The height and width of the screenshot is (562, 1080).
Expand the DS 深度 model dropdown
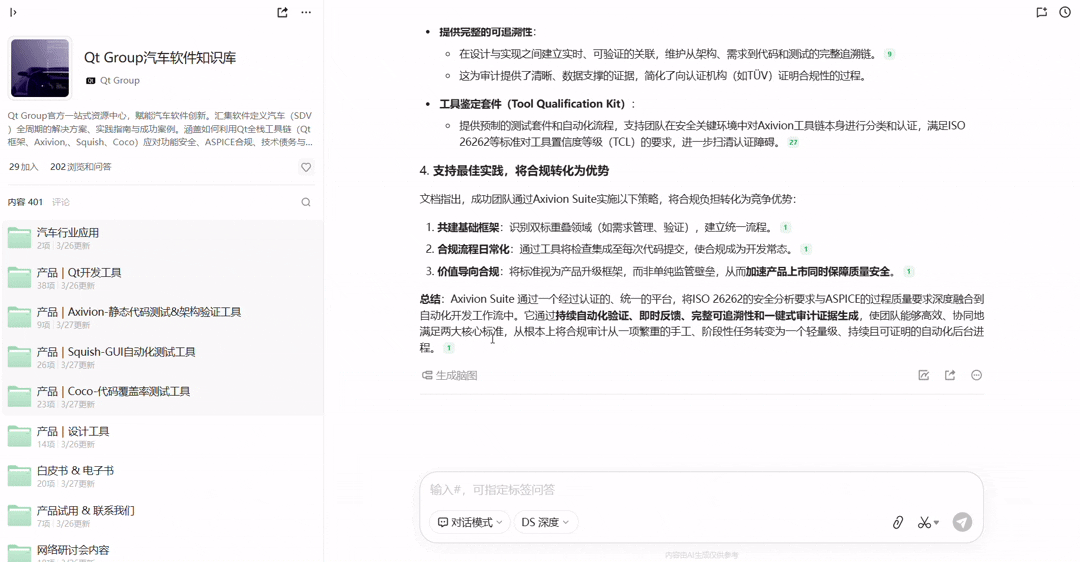(x=545, y=522)
